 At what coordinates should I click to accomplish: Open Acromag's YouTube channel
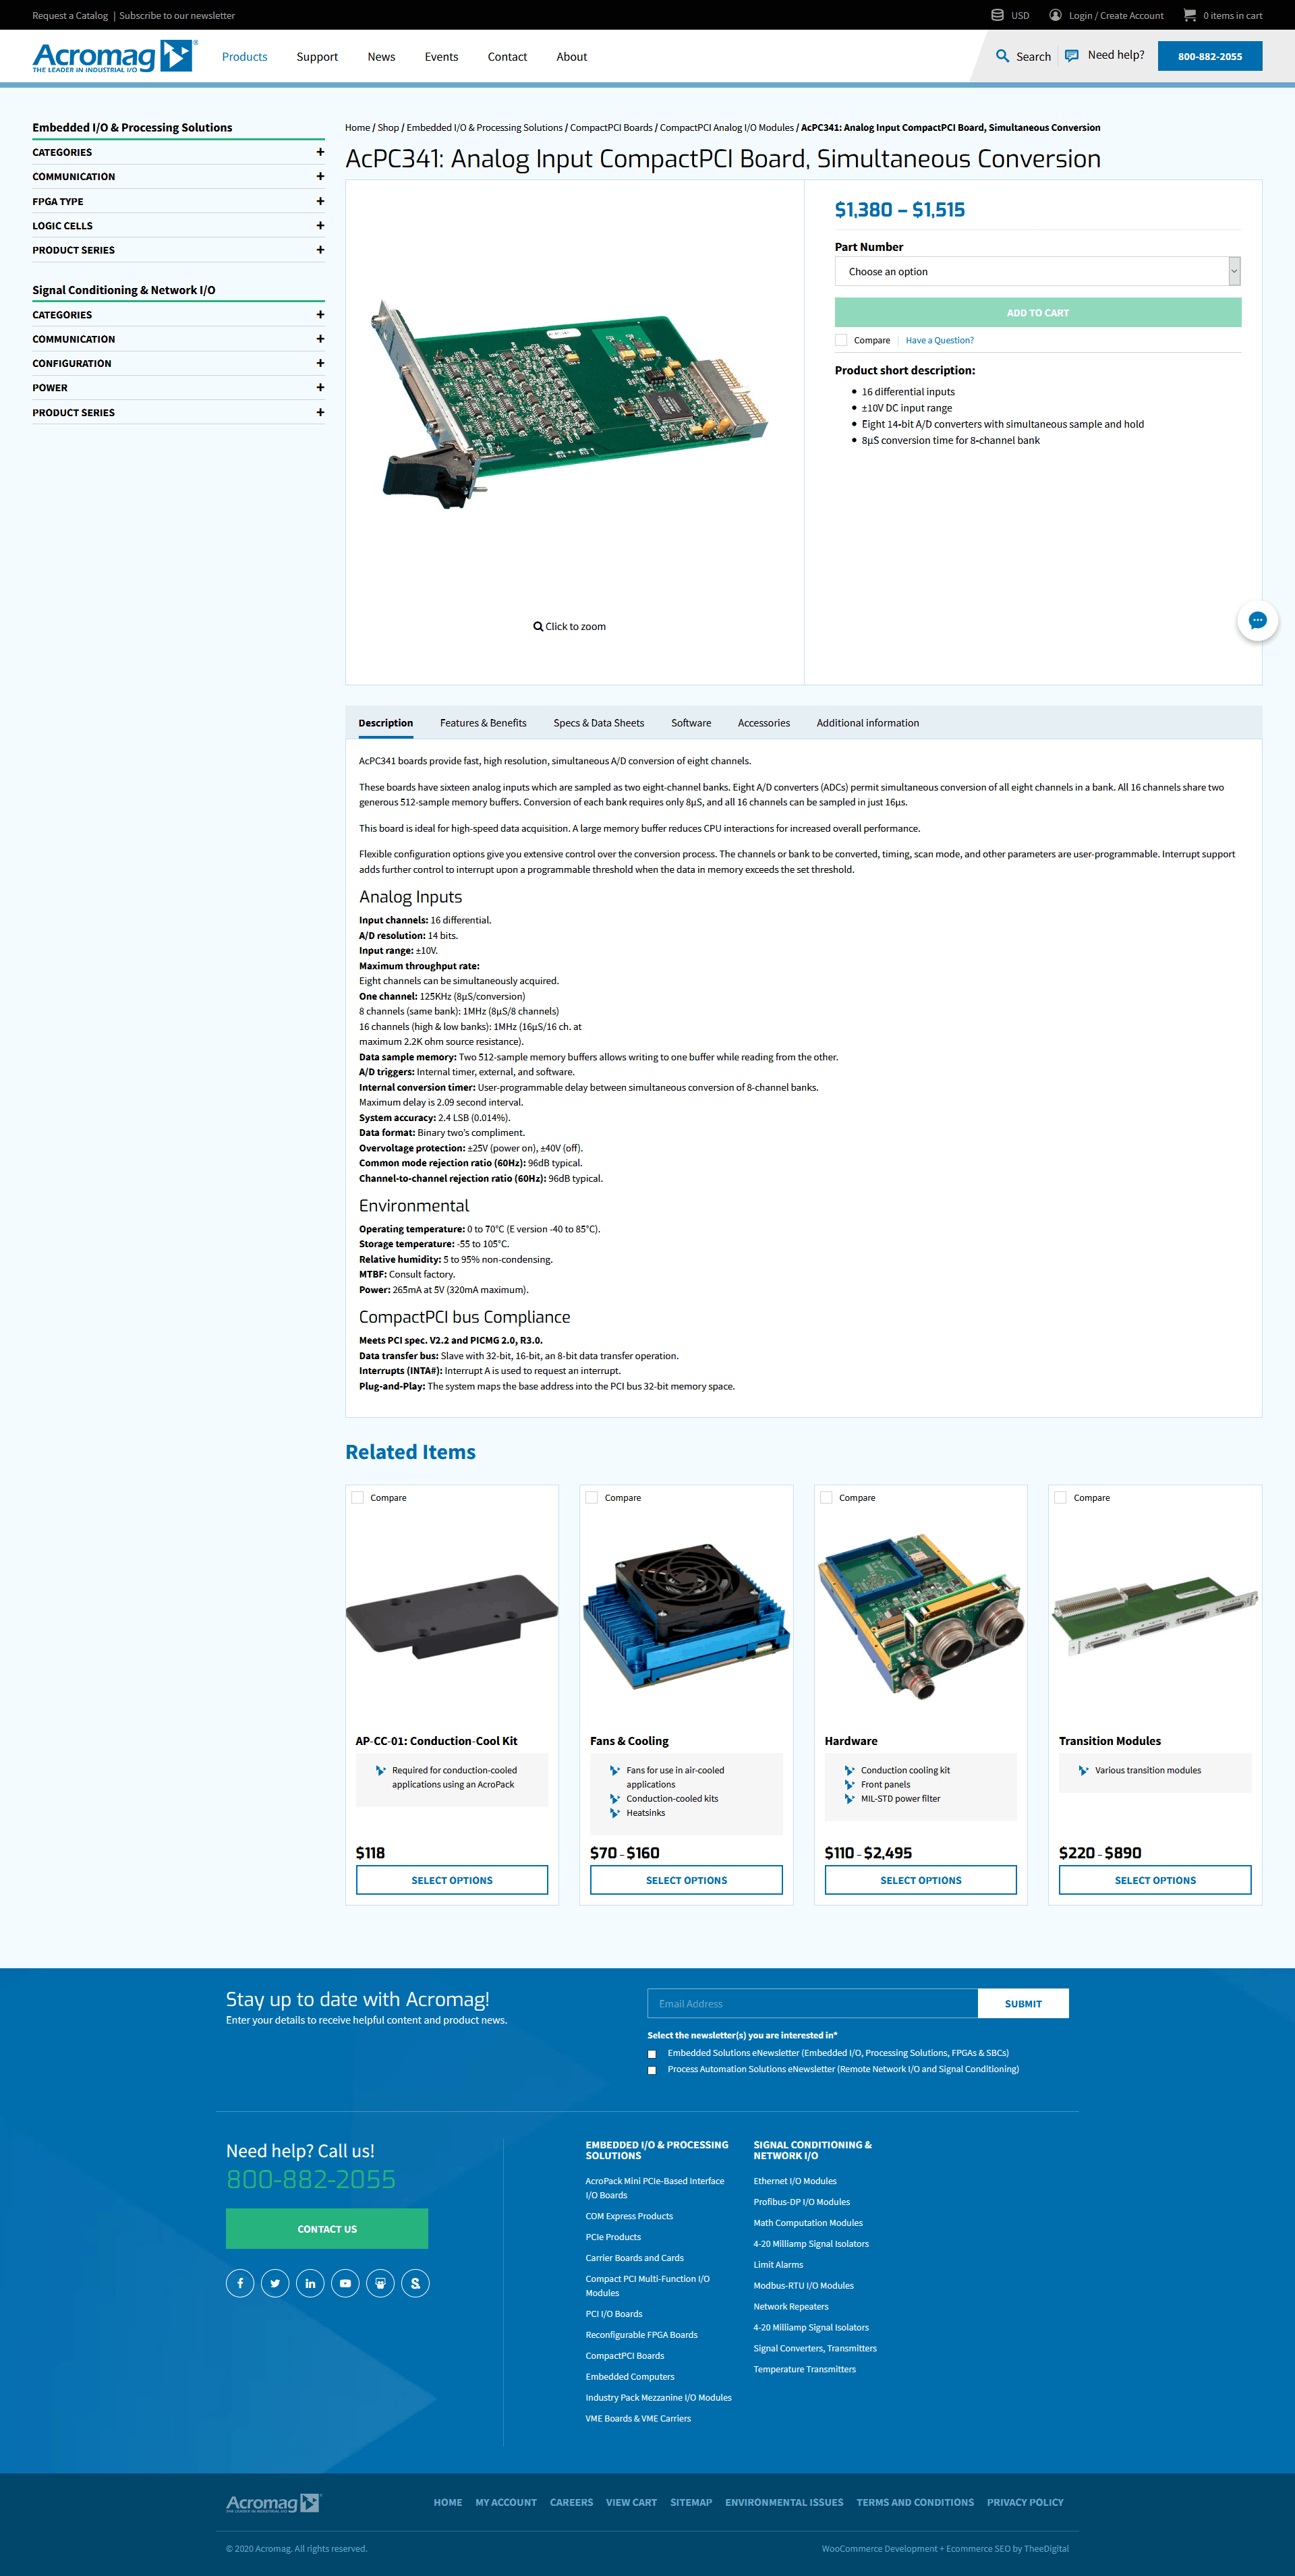[x=345, y=2283]
